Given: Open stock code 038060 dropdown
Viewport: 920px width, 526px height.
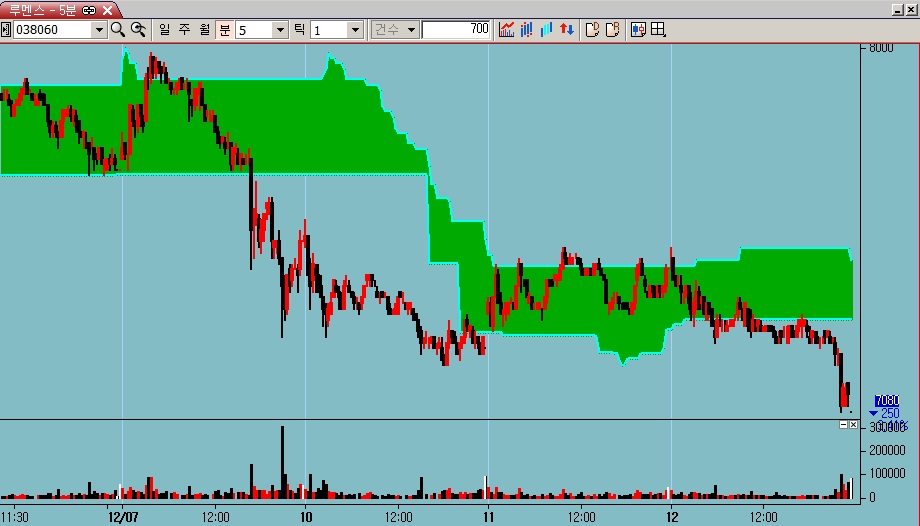Looking at the screenshot, I should (98, 30).
